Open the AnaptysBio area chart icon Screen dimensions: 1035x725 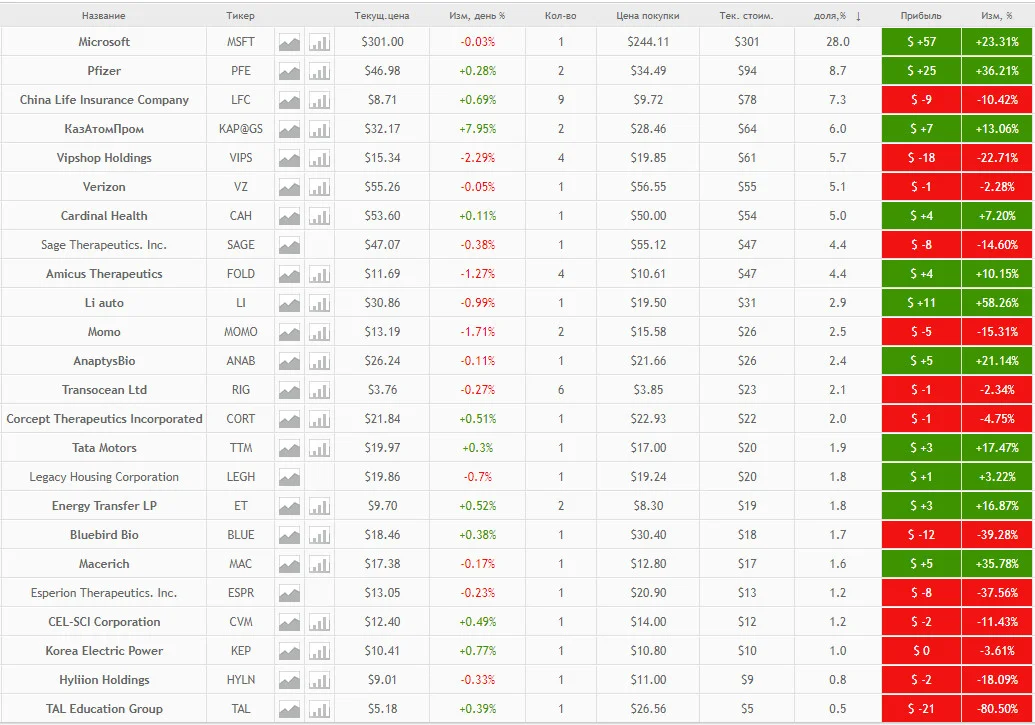click(289, 362)
